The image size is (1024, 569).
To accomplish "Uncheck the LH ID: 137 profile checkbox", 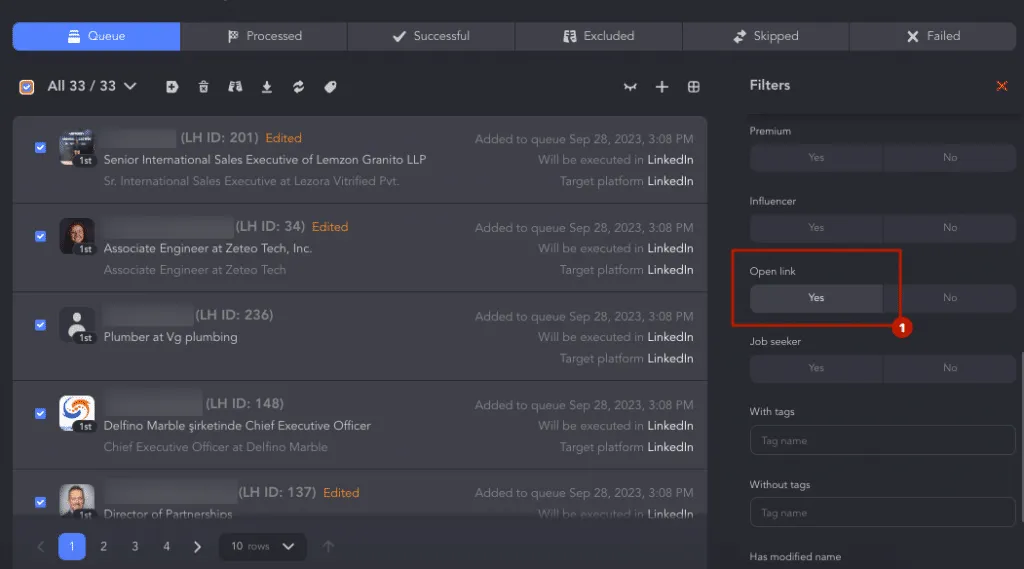I will (40, 502).
